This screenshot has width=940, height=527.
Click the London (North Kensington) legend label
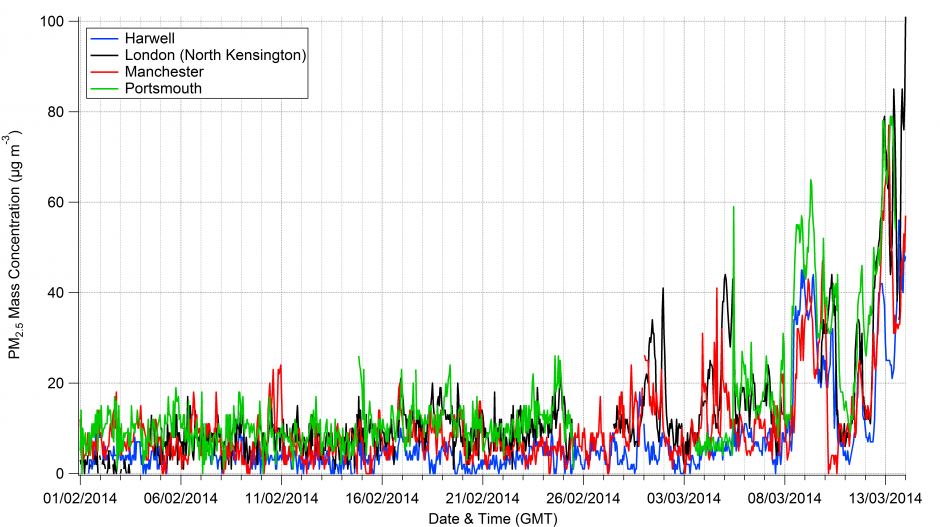click(x=216, y=55)
